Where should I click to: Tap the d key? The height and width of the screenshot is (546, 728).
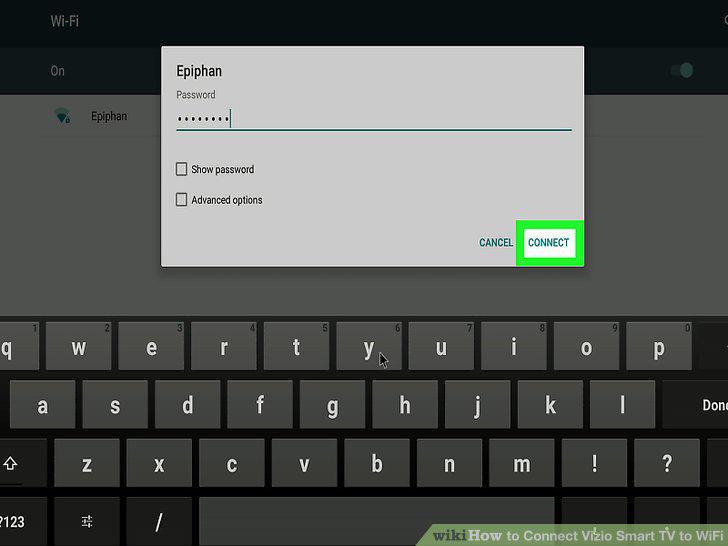[x=188, y=405]
